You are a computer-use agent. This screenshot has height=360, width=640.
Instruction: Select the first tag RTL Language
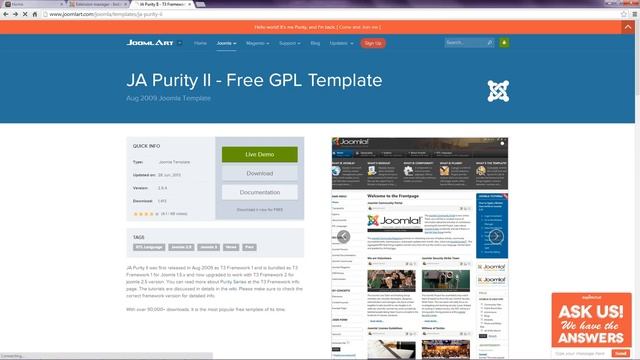[149, 247]
